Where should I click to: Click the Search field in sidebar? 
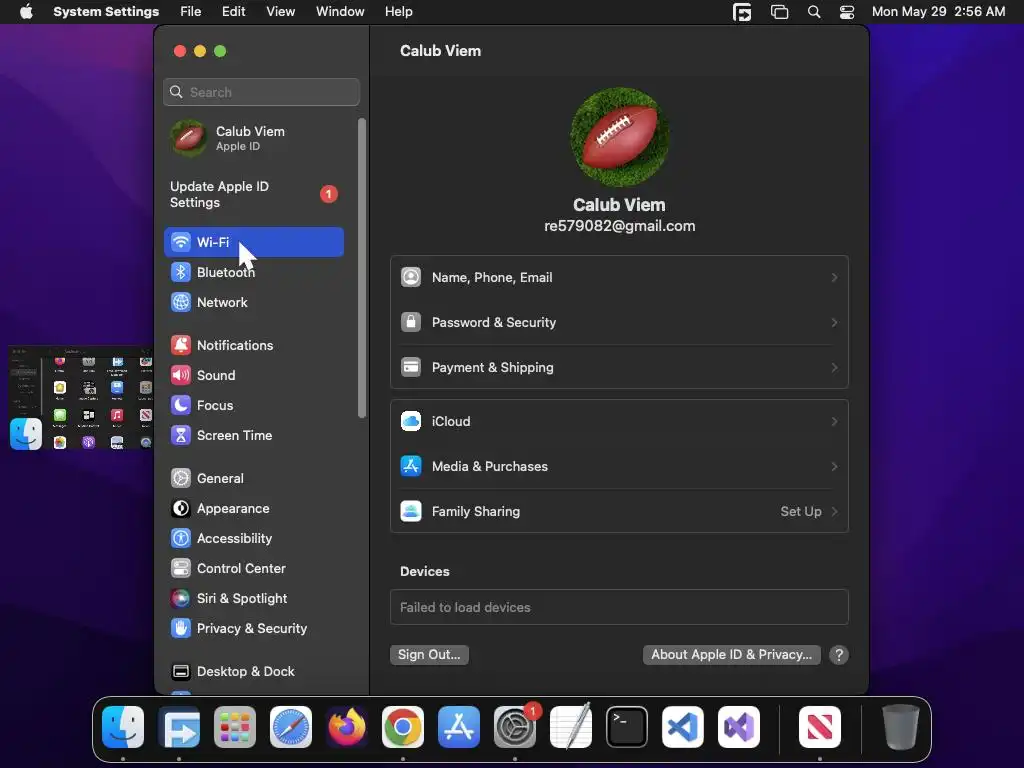tap(261, 92)
